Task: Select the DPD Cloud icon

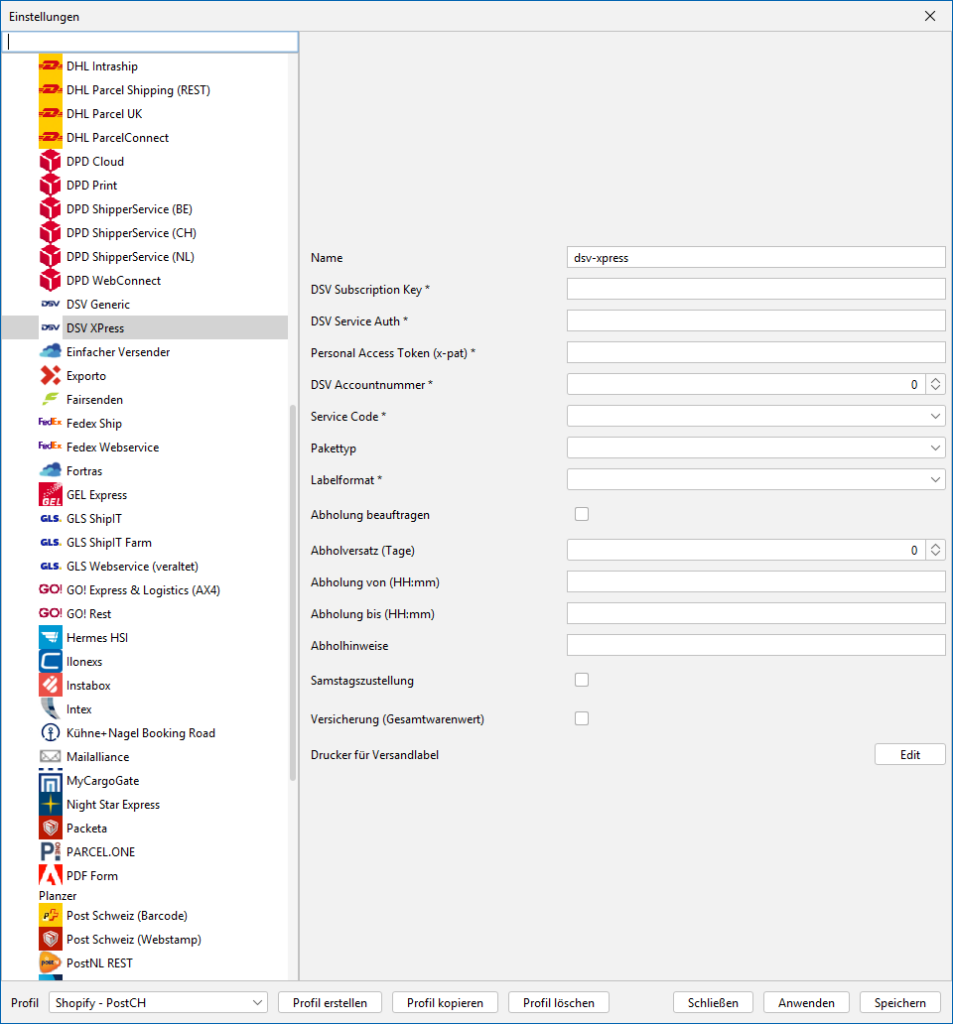Action: tap(50, 161)
